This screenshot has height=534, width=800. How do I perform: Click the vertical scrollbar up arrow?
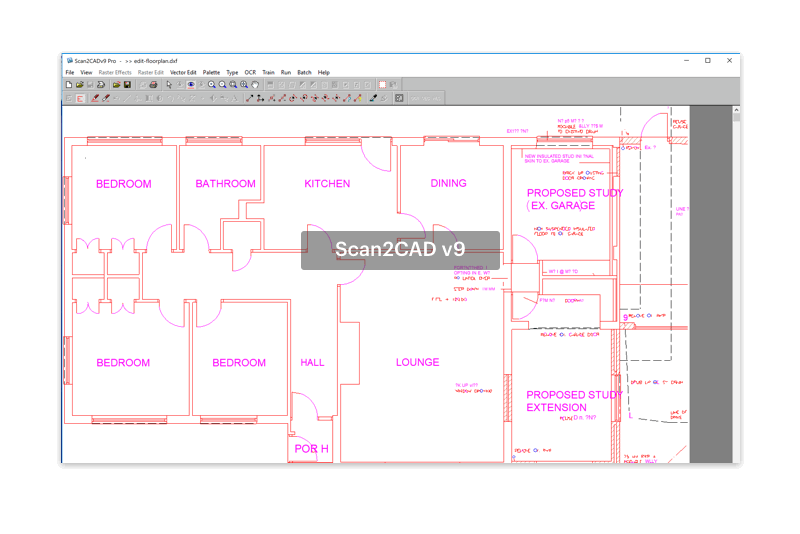(736, 110)
